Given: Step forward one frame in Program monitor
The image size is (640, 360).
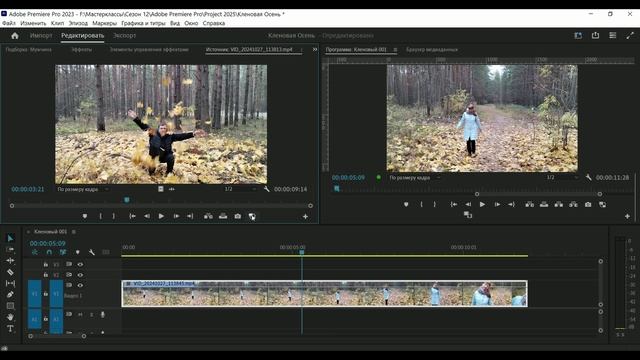Looking at the screenshot, I should click(497, 204).
